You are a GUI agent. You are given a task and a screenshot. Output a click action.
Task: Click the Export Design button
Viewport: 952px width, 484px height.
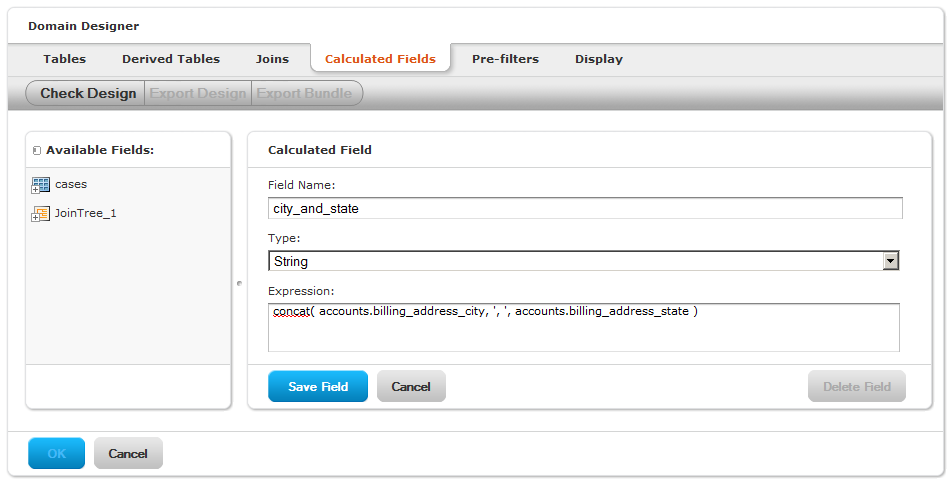click(x=198, y=93)
